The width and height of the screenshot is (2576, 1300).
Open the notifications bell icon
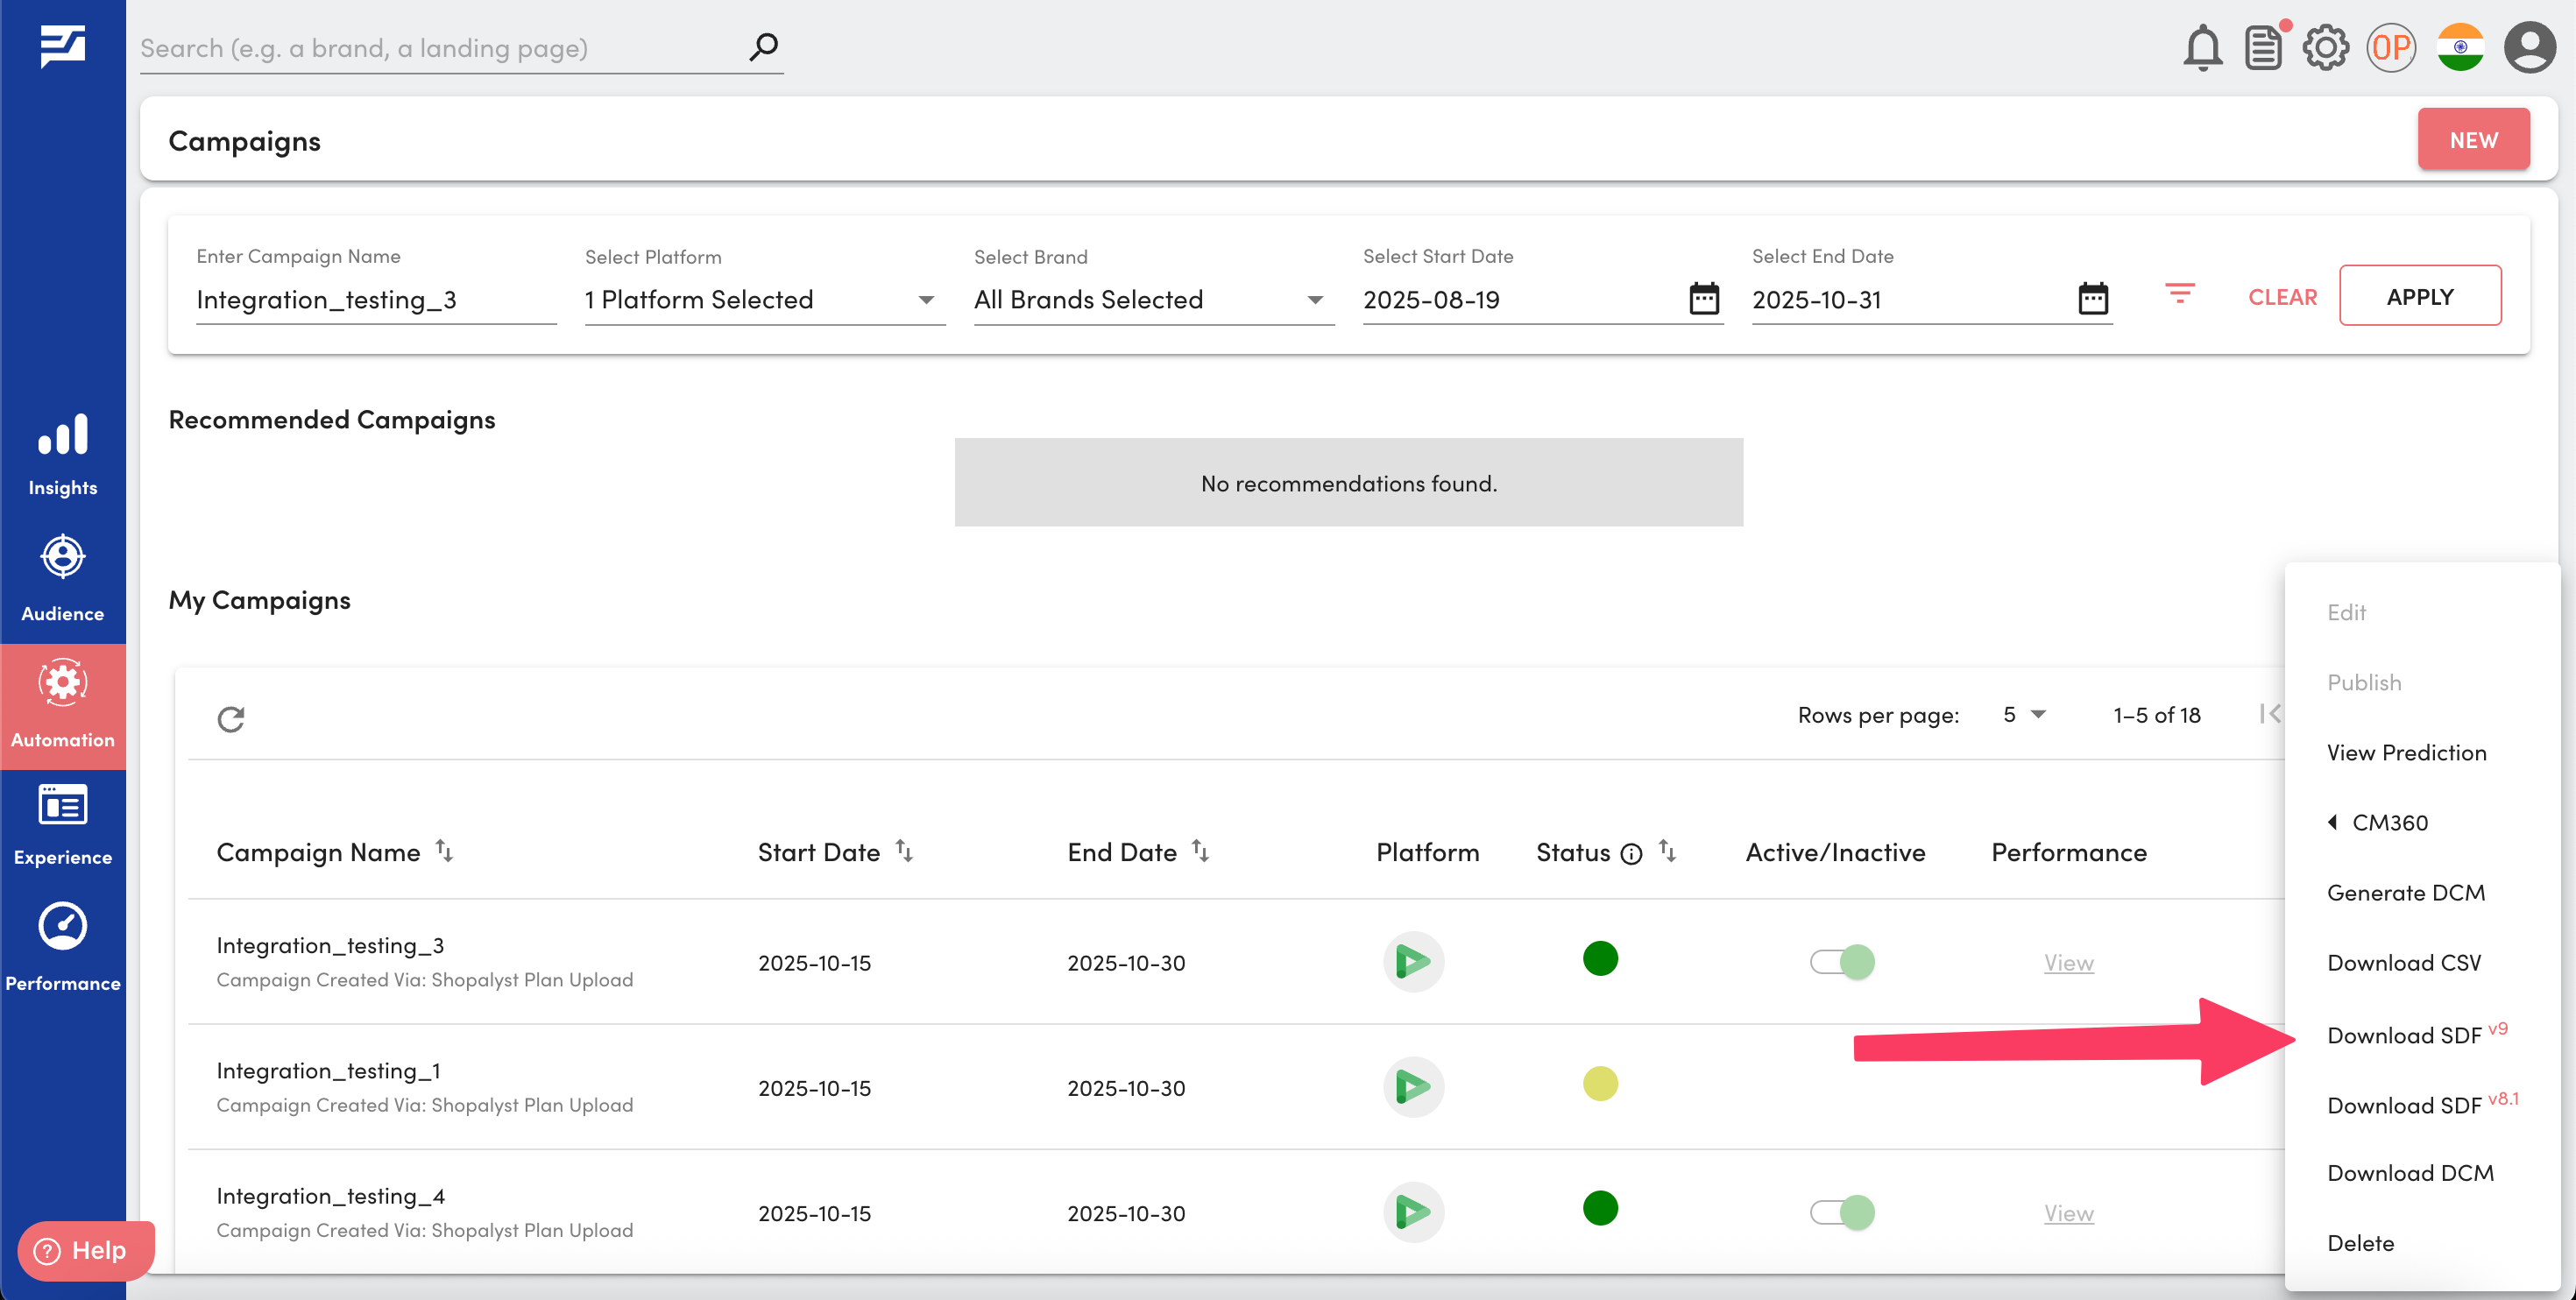(x=2201, y=47)
